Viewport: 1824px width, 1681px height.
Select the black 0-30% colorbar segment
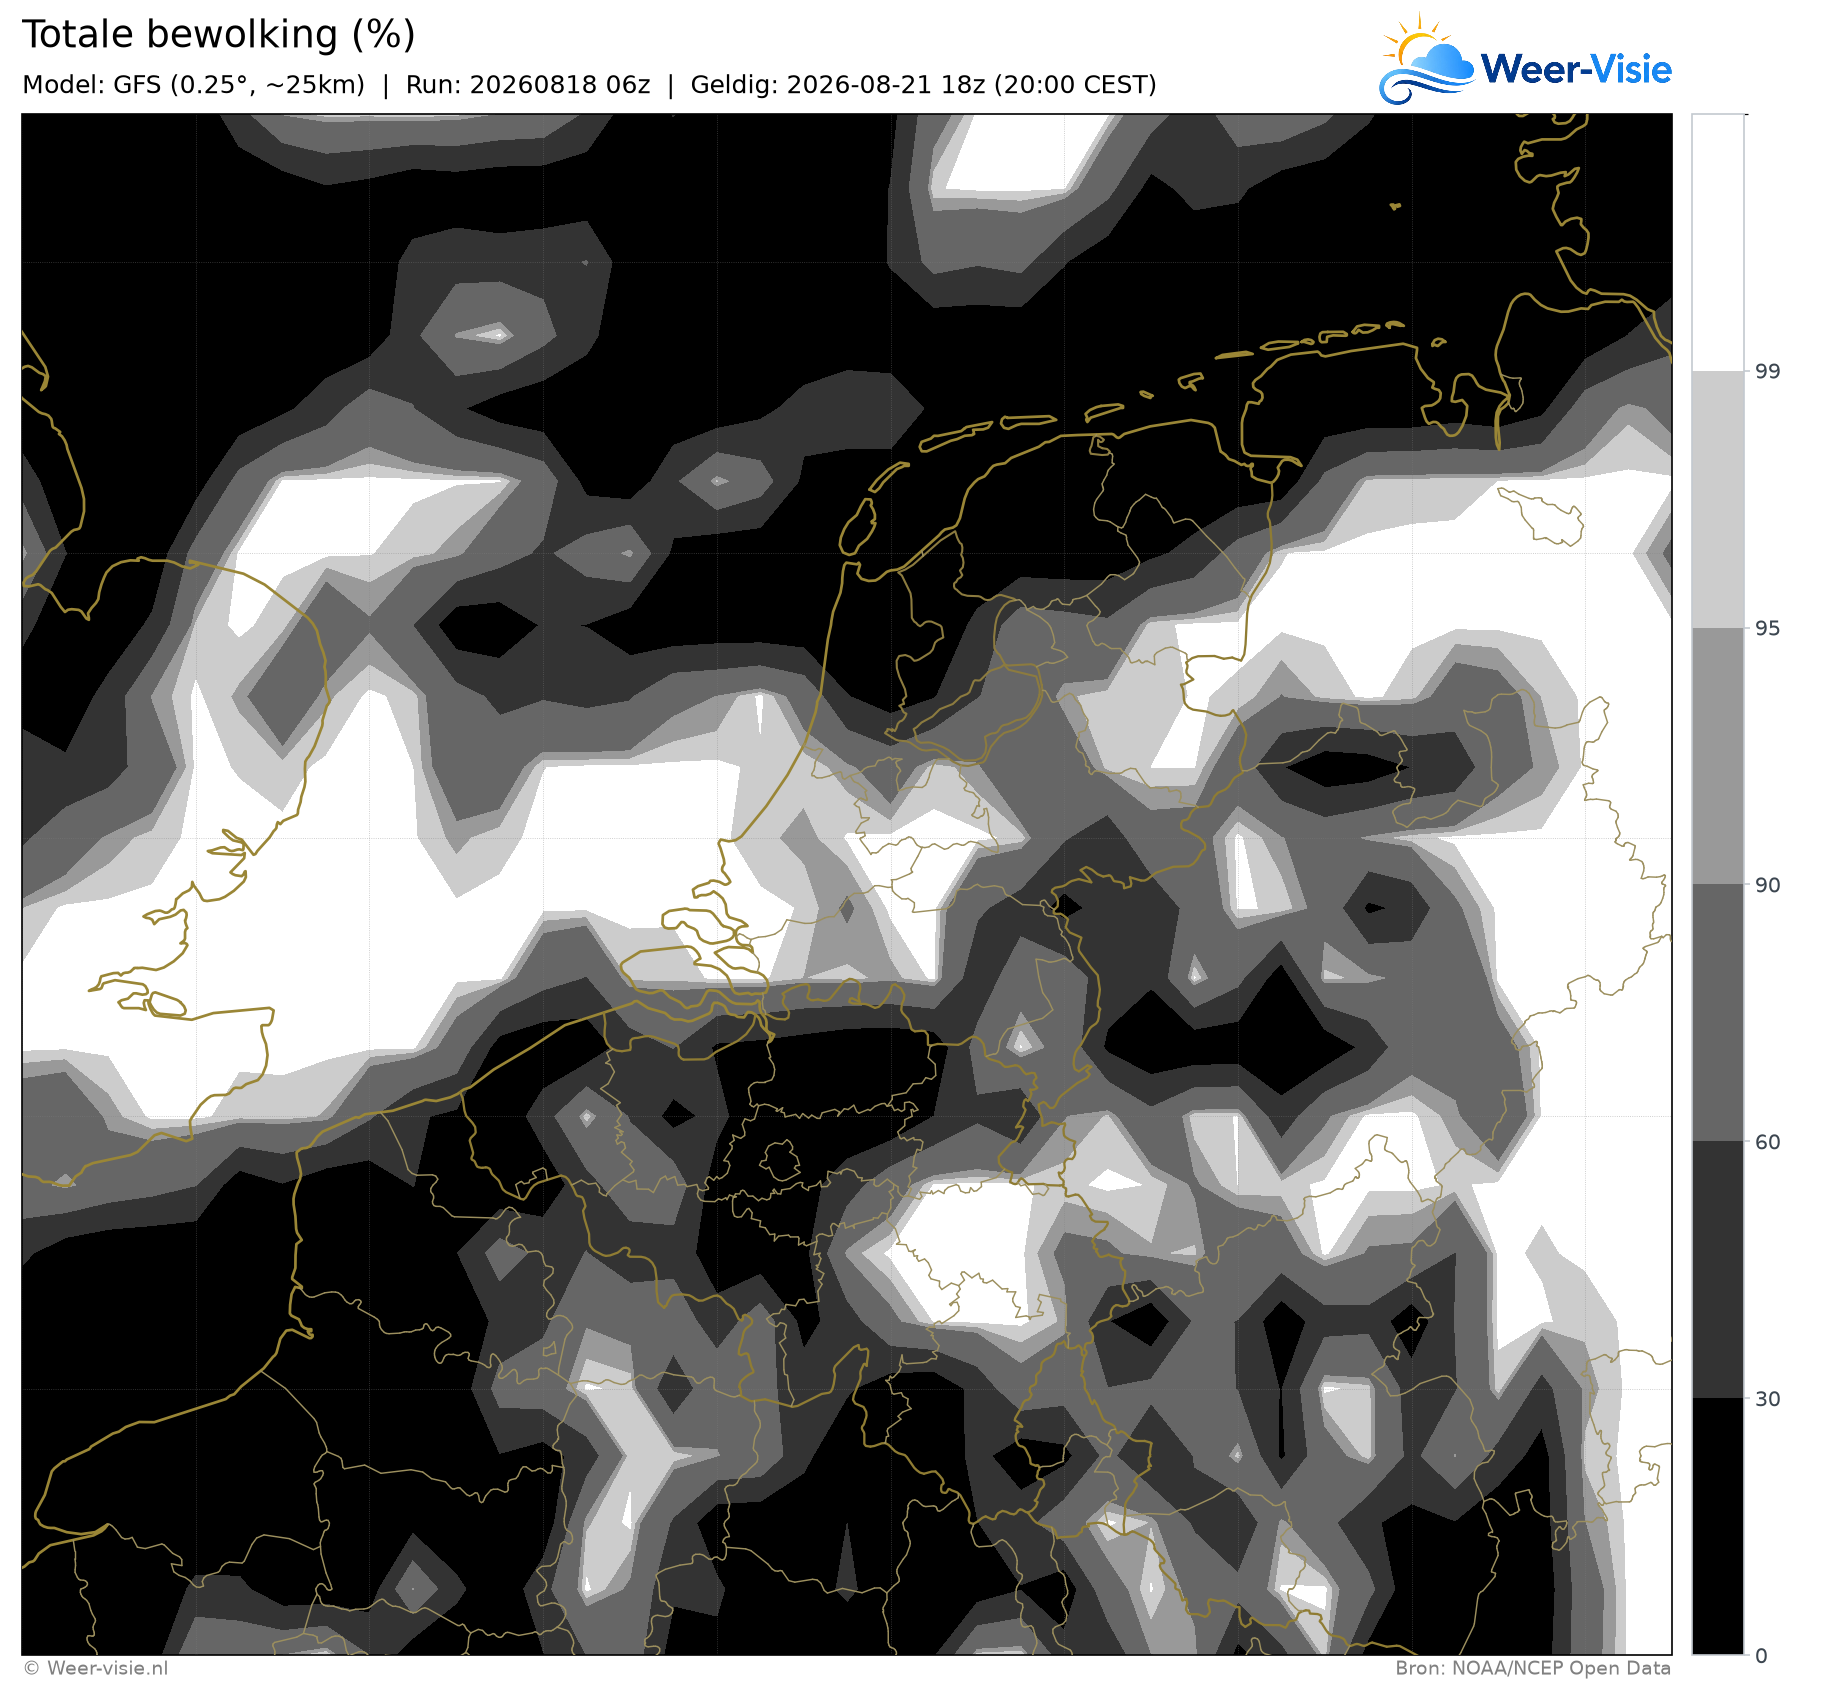(x=1718, y=1527)
